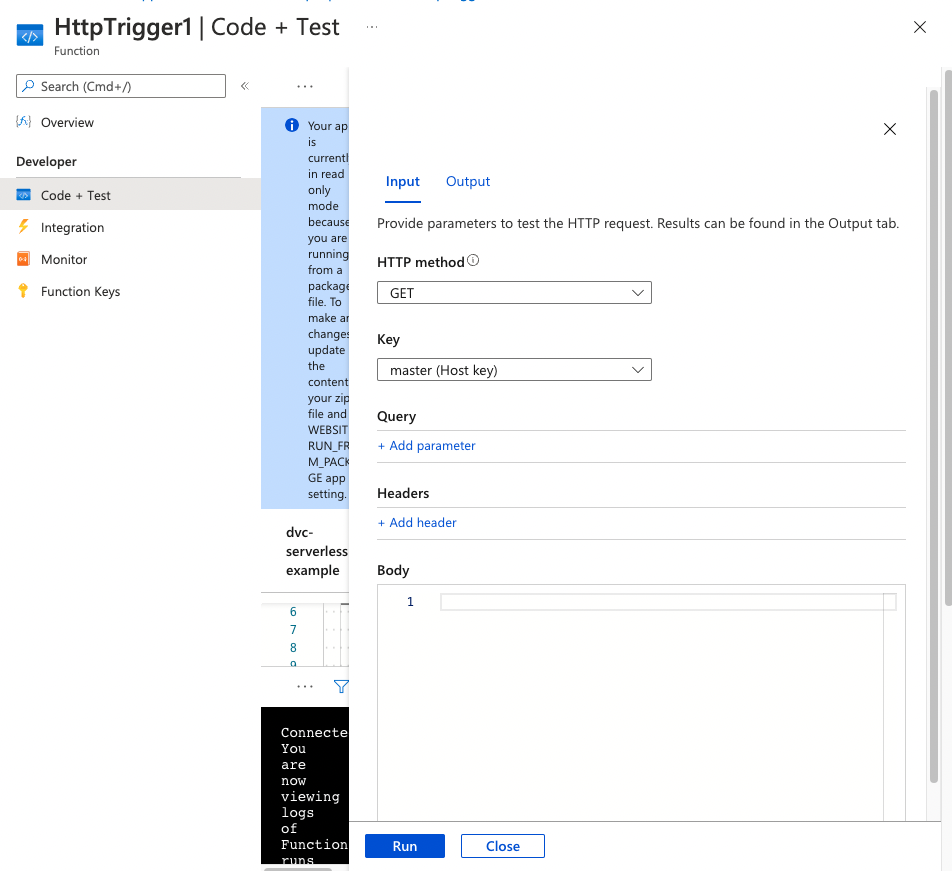This screenshot has width=952, height=871.
Task: Click the log filter funnel icon
Action: (x=340, y=687)
